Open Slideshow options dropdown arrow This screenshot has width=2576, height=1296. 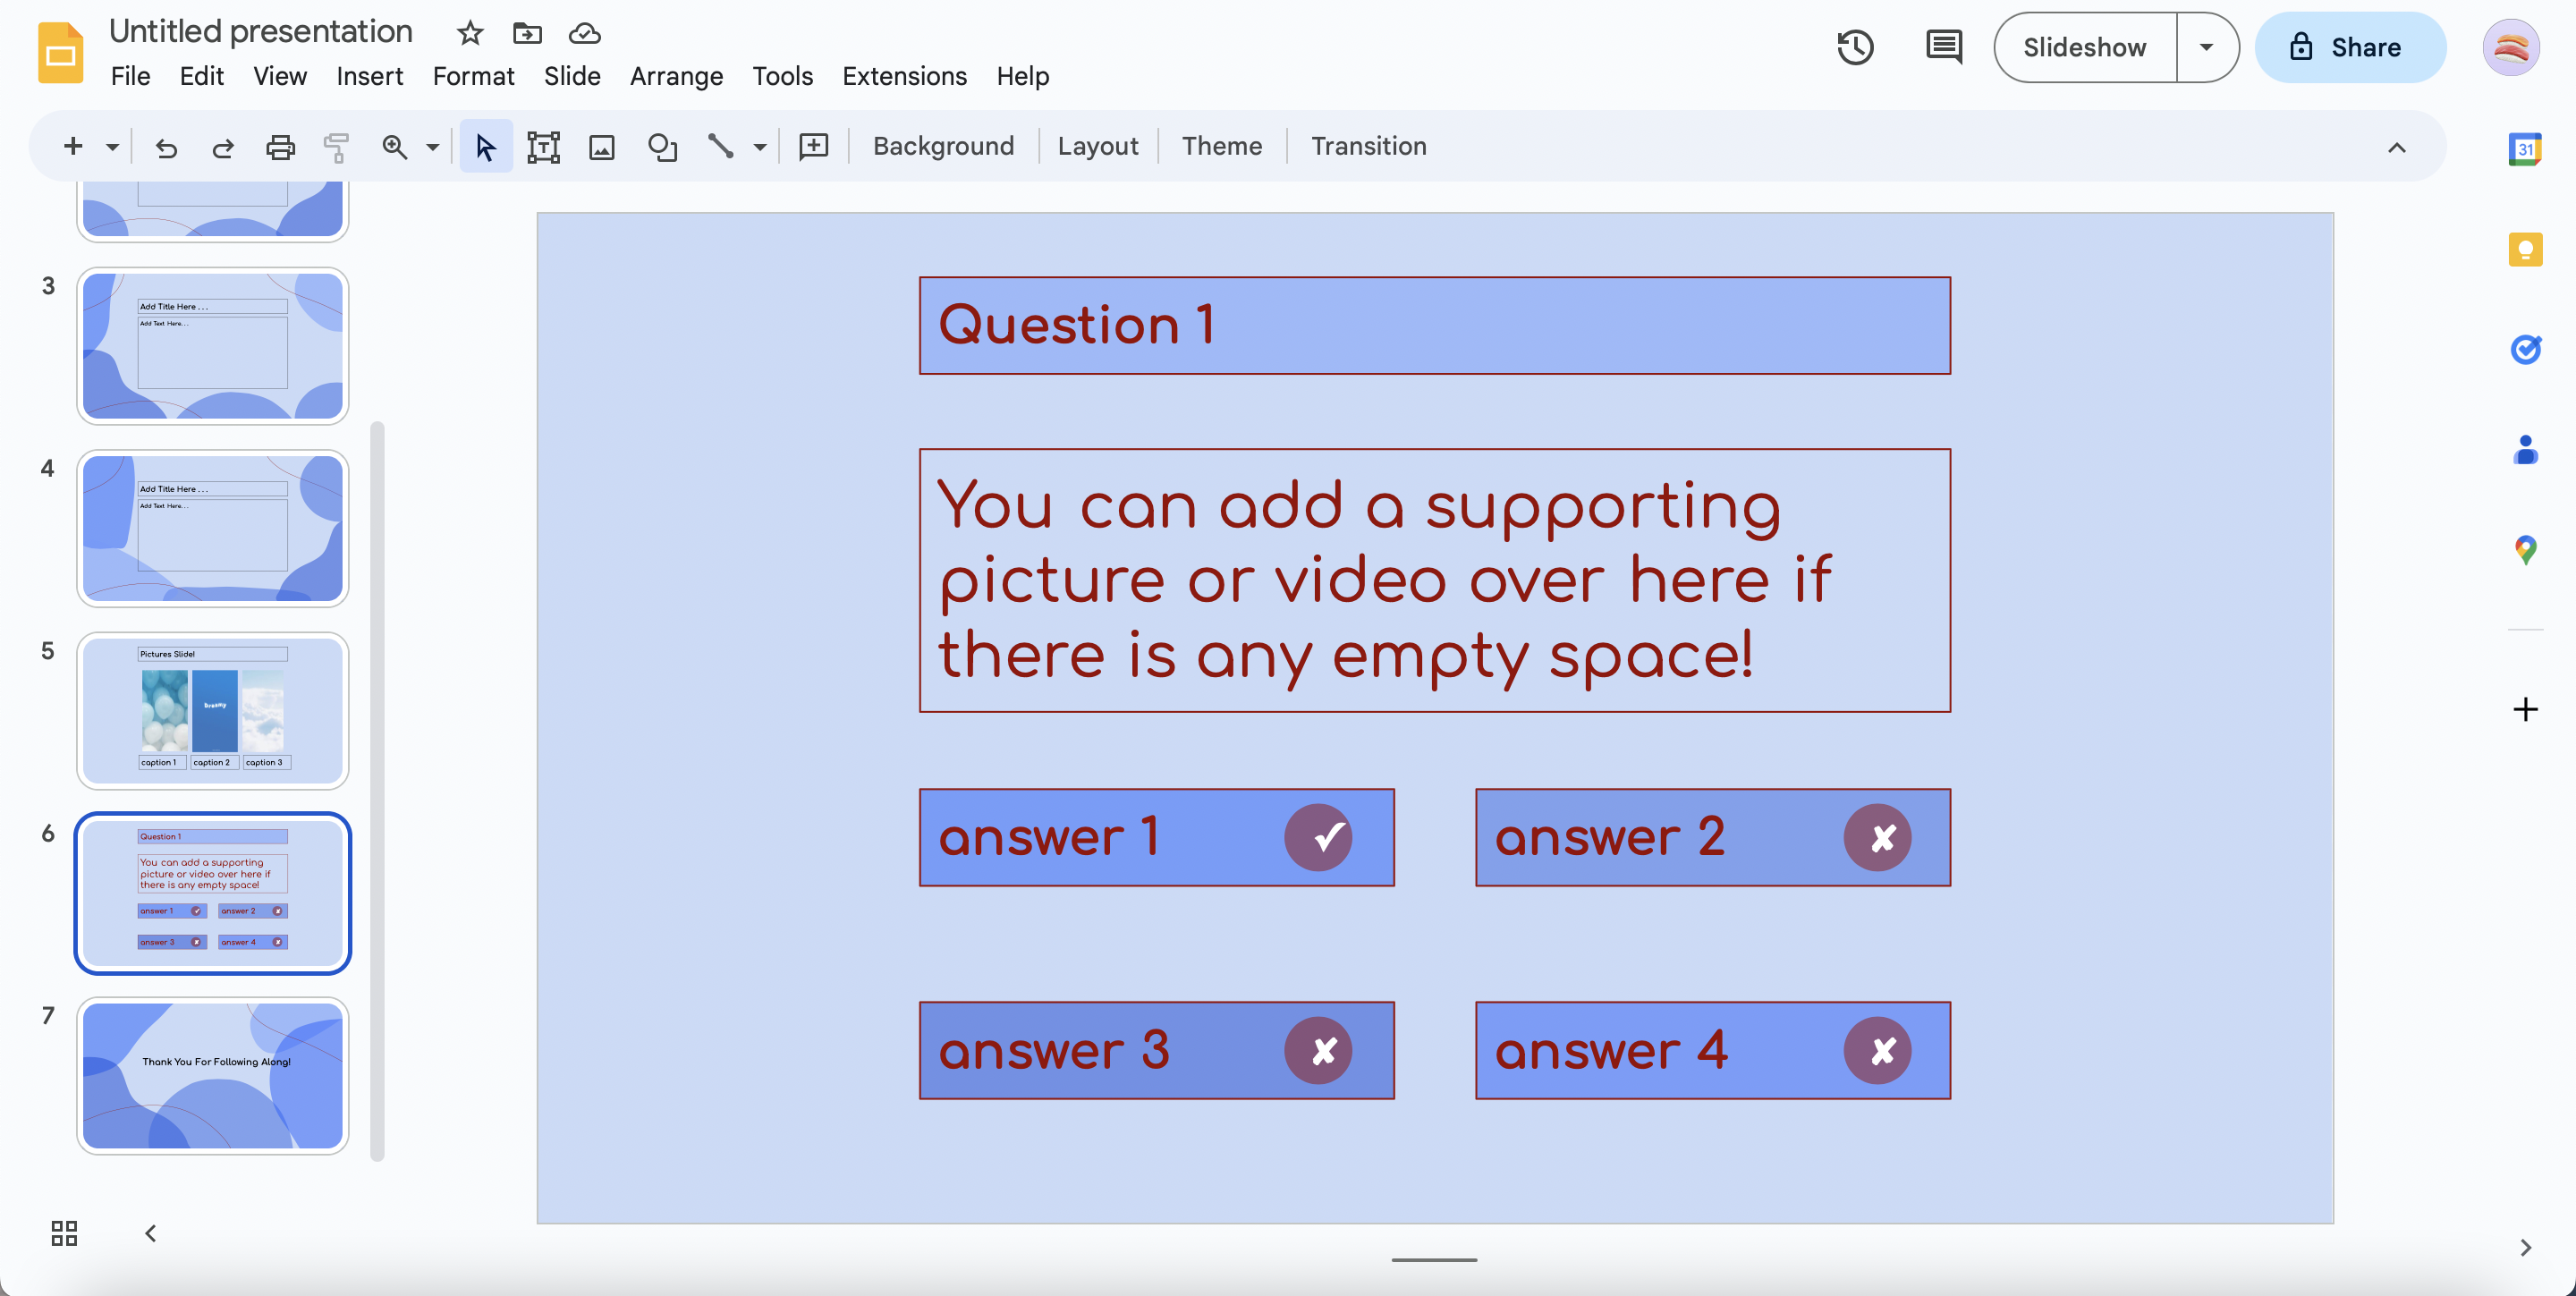tap(2206, 47)
